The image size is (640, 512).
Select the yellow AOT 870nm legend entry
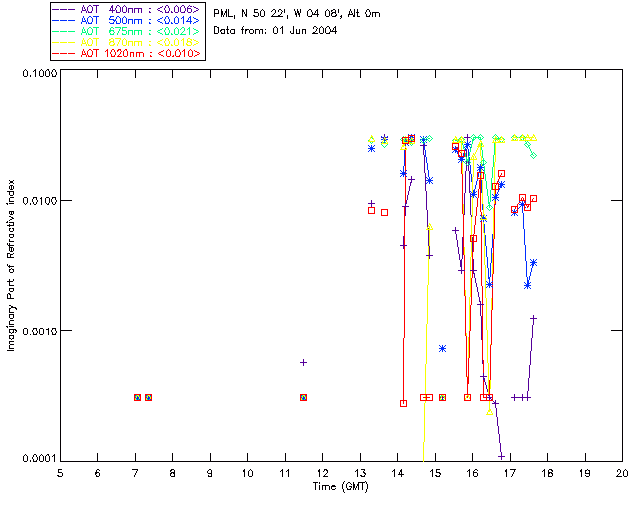pos(127,42)
